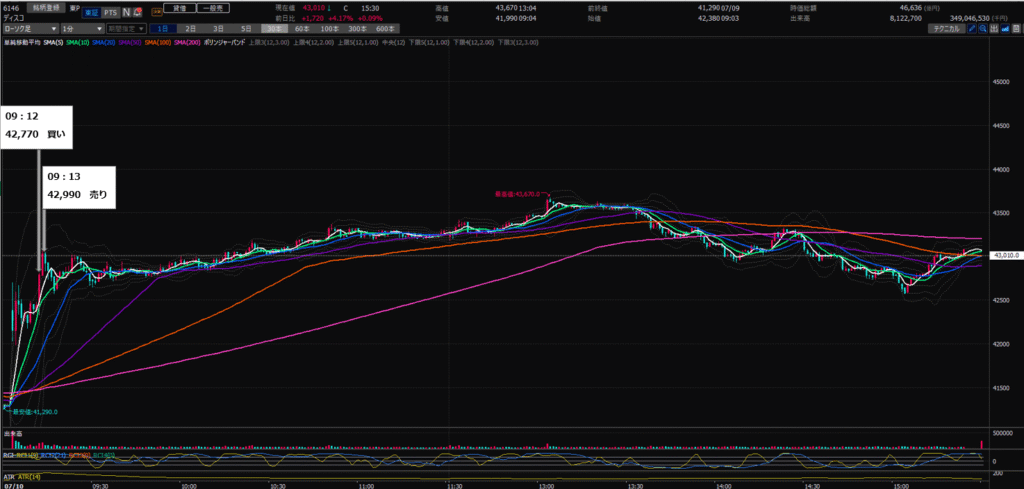Click the current price 43,010 value

(313, 8)
